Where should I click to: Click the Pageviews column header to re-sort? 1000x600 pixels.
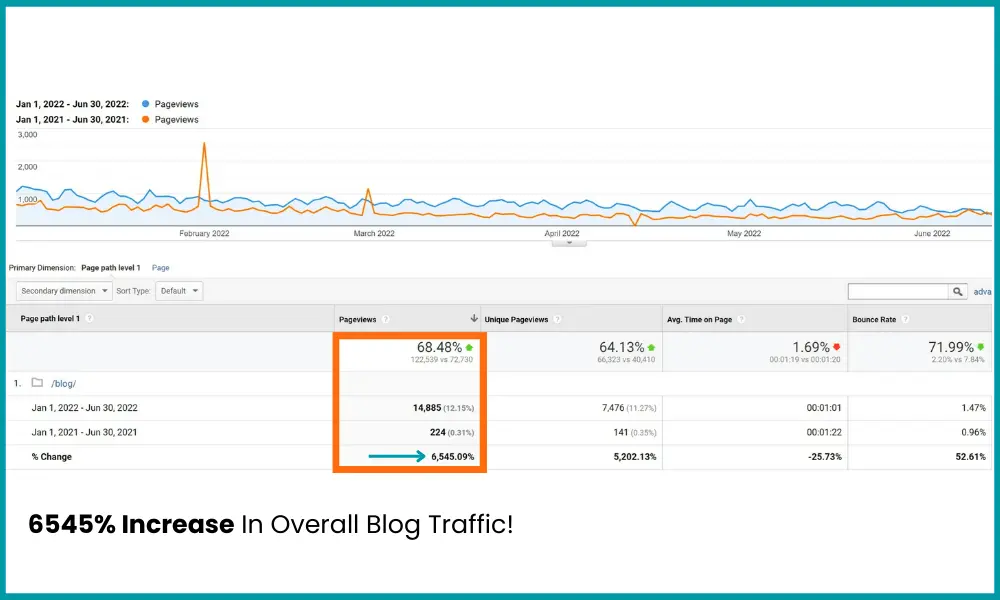pyautogui.click(x=358, y=319)
